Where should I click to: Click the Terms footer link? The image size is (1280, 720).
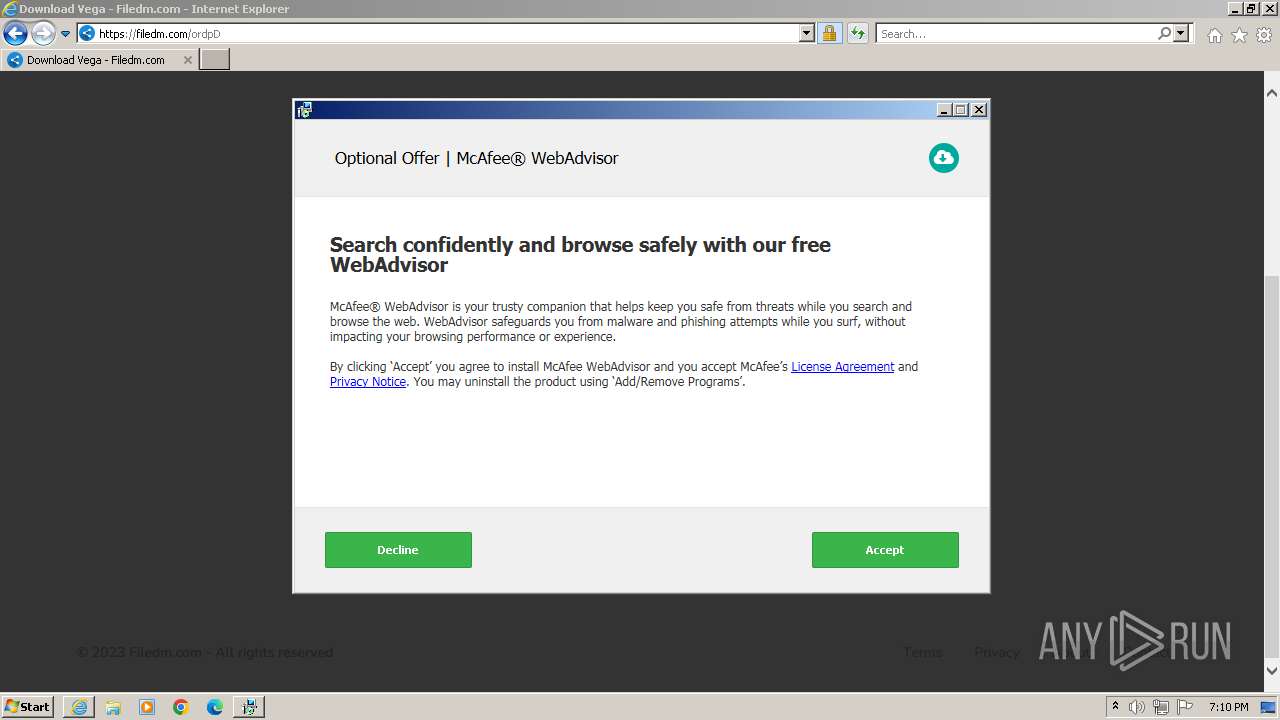923,652
